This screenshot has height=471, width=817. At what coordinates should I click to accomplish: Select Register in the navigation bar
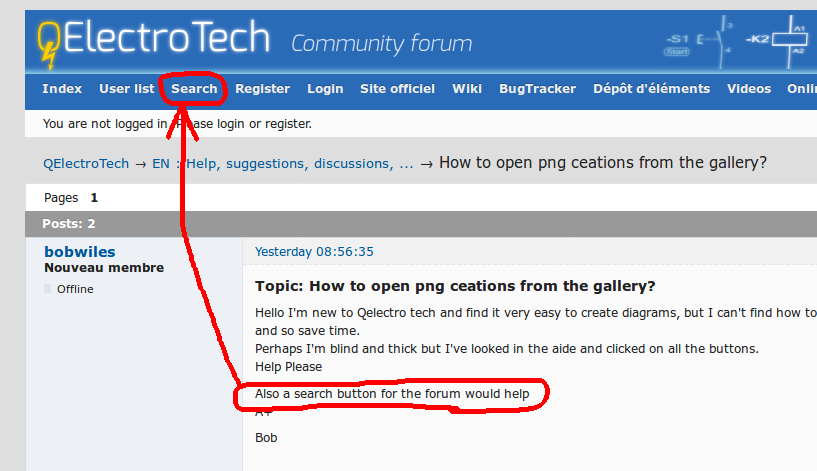[x=262, y=89]
